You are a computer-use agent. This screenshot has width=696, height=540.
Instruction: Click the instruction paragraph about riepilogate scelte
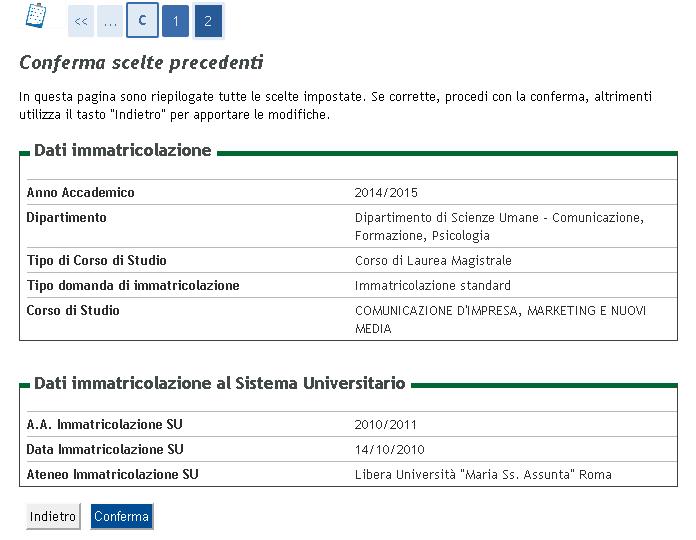point(336,105)
